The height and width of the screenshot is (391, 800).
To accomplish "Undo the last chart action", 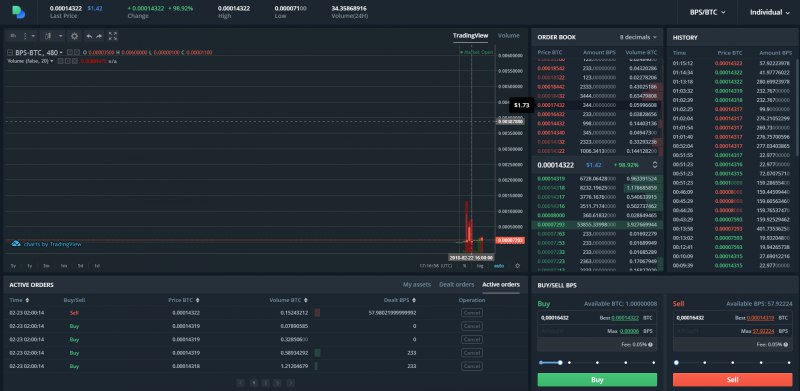I will click(x=89, y=36).
